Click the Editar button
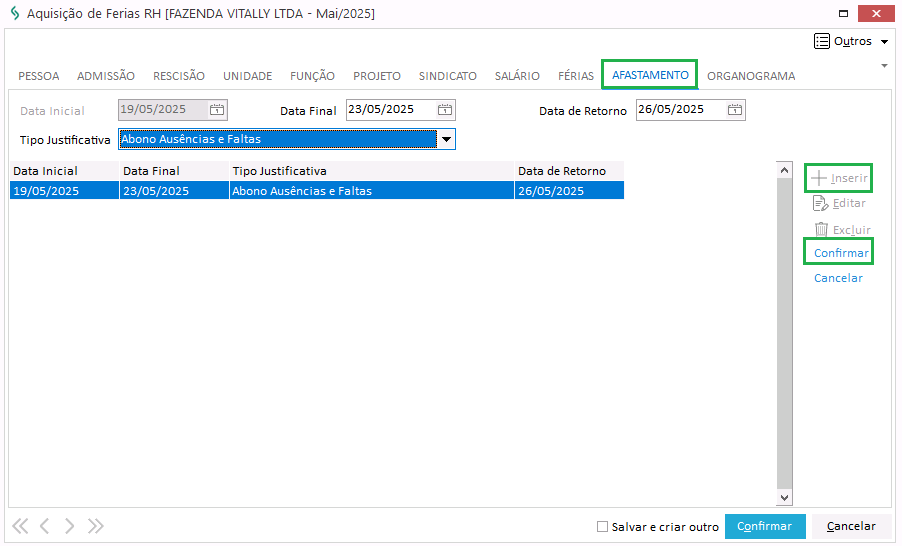The width and height of the screenshot is (902, 546). [839, 203]
